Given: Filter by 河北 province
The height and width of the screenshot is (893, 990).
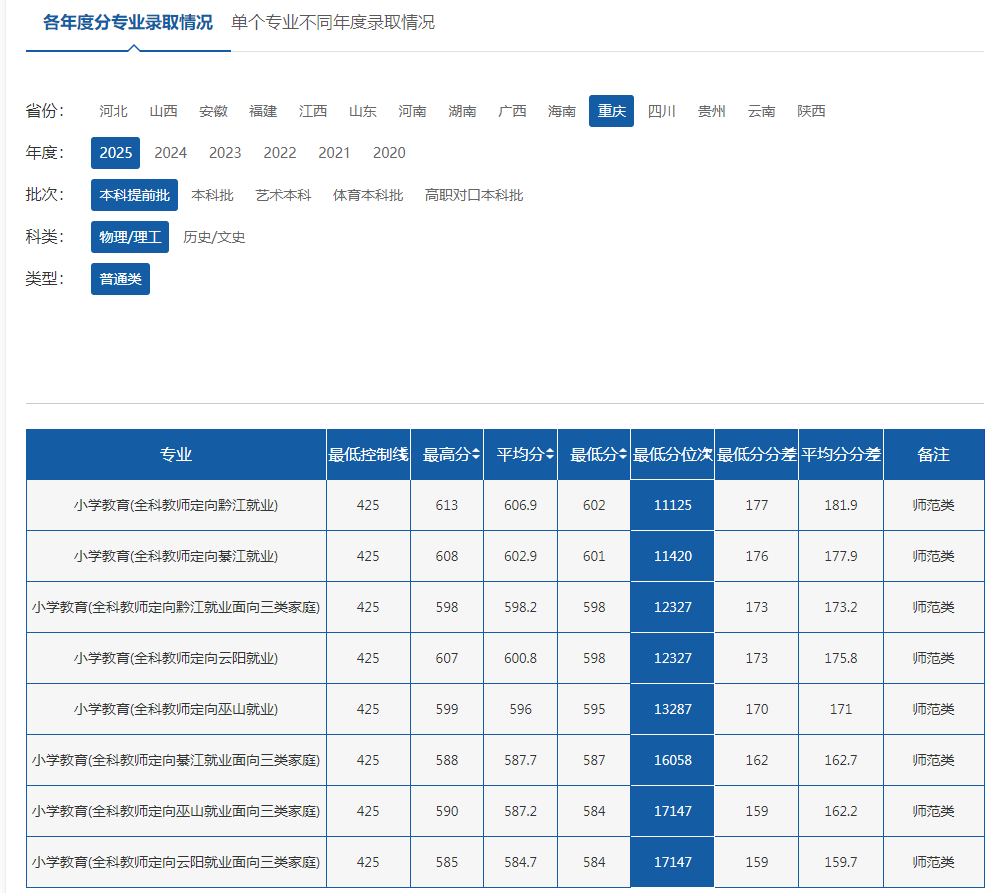Looking at the screenshot, I should [x=114, y=111].
